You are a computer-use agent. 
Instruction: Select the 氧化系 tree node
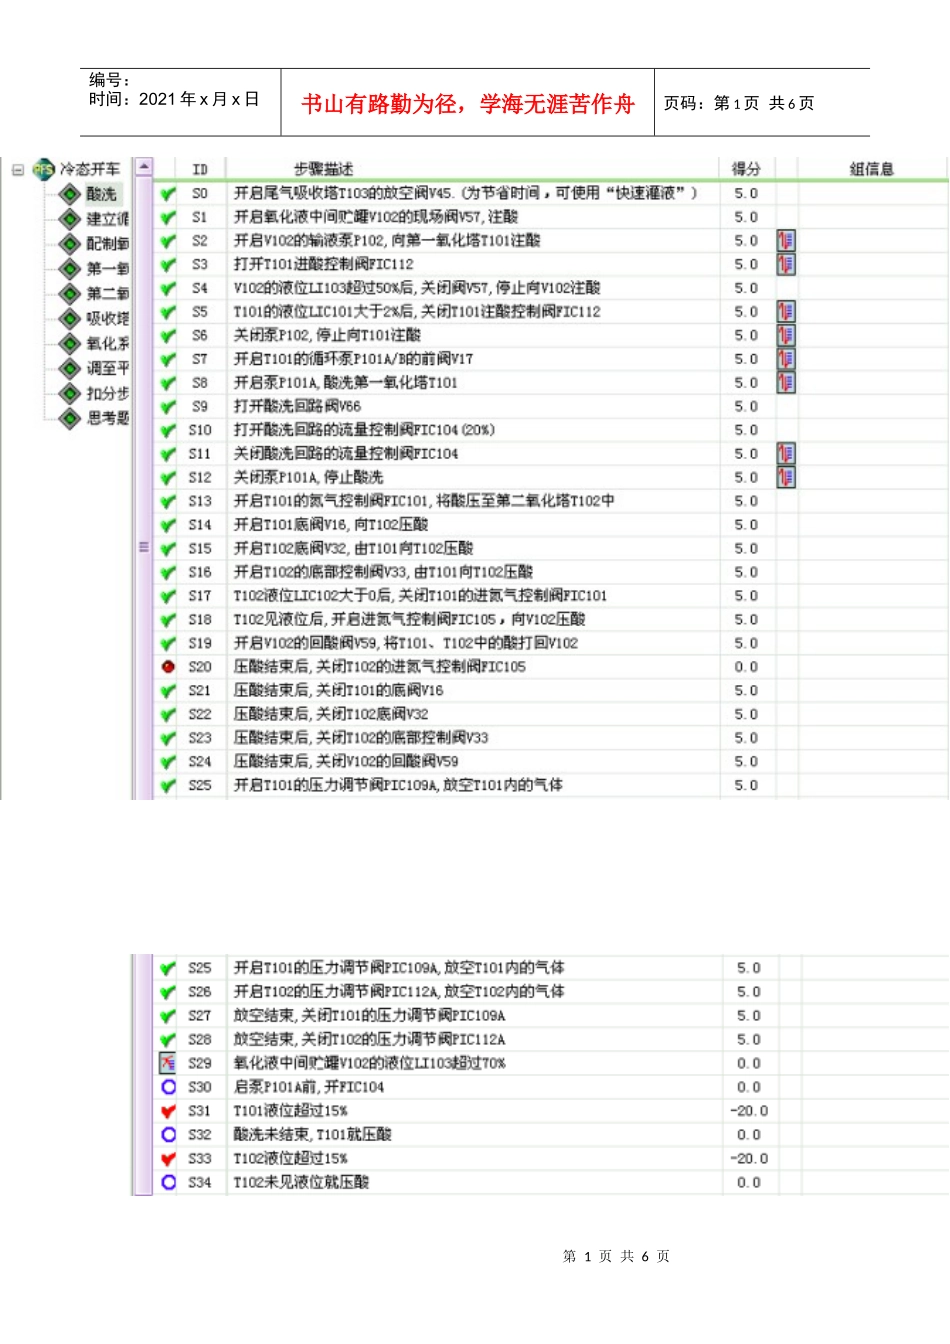(x=107, y=344)
